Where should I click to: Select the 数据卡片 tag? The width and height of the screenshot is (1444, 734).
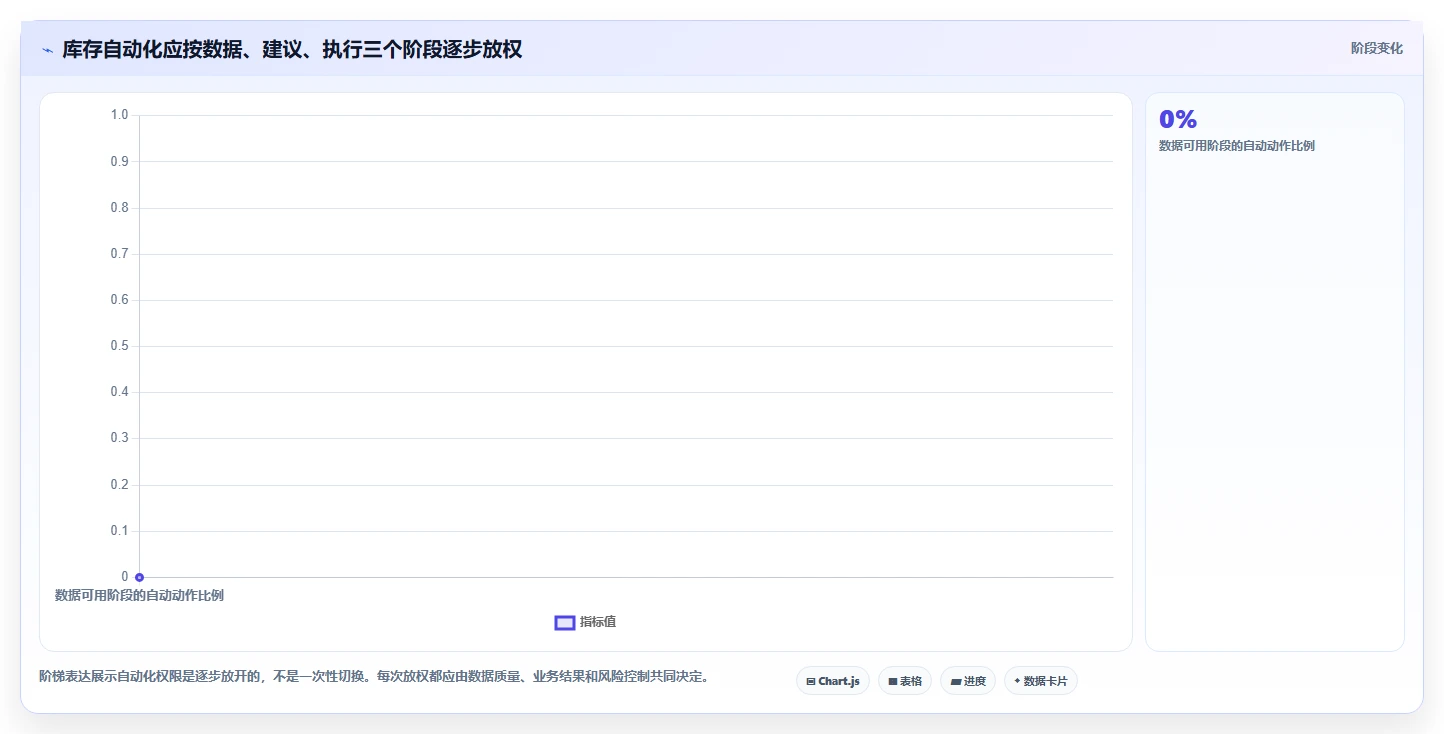point(1041,681)
